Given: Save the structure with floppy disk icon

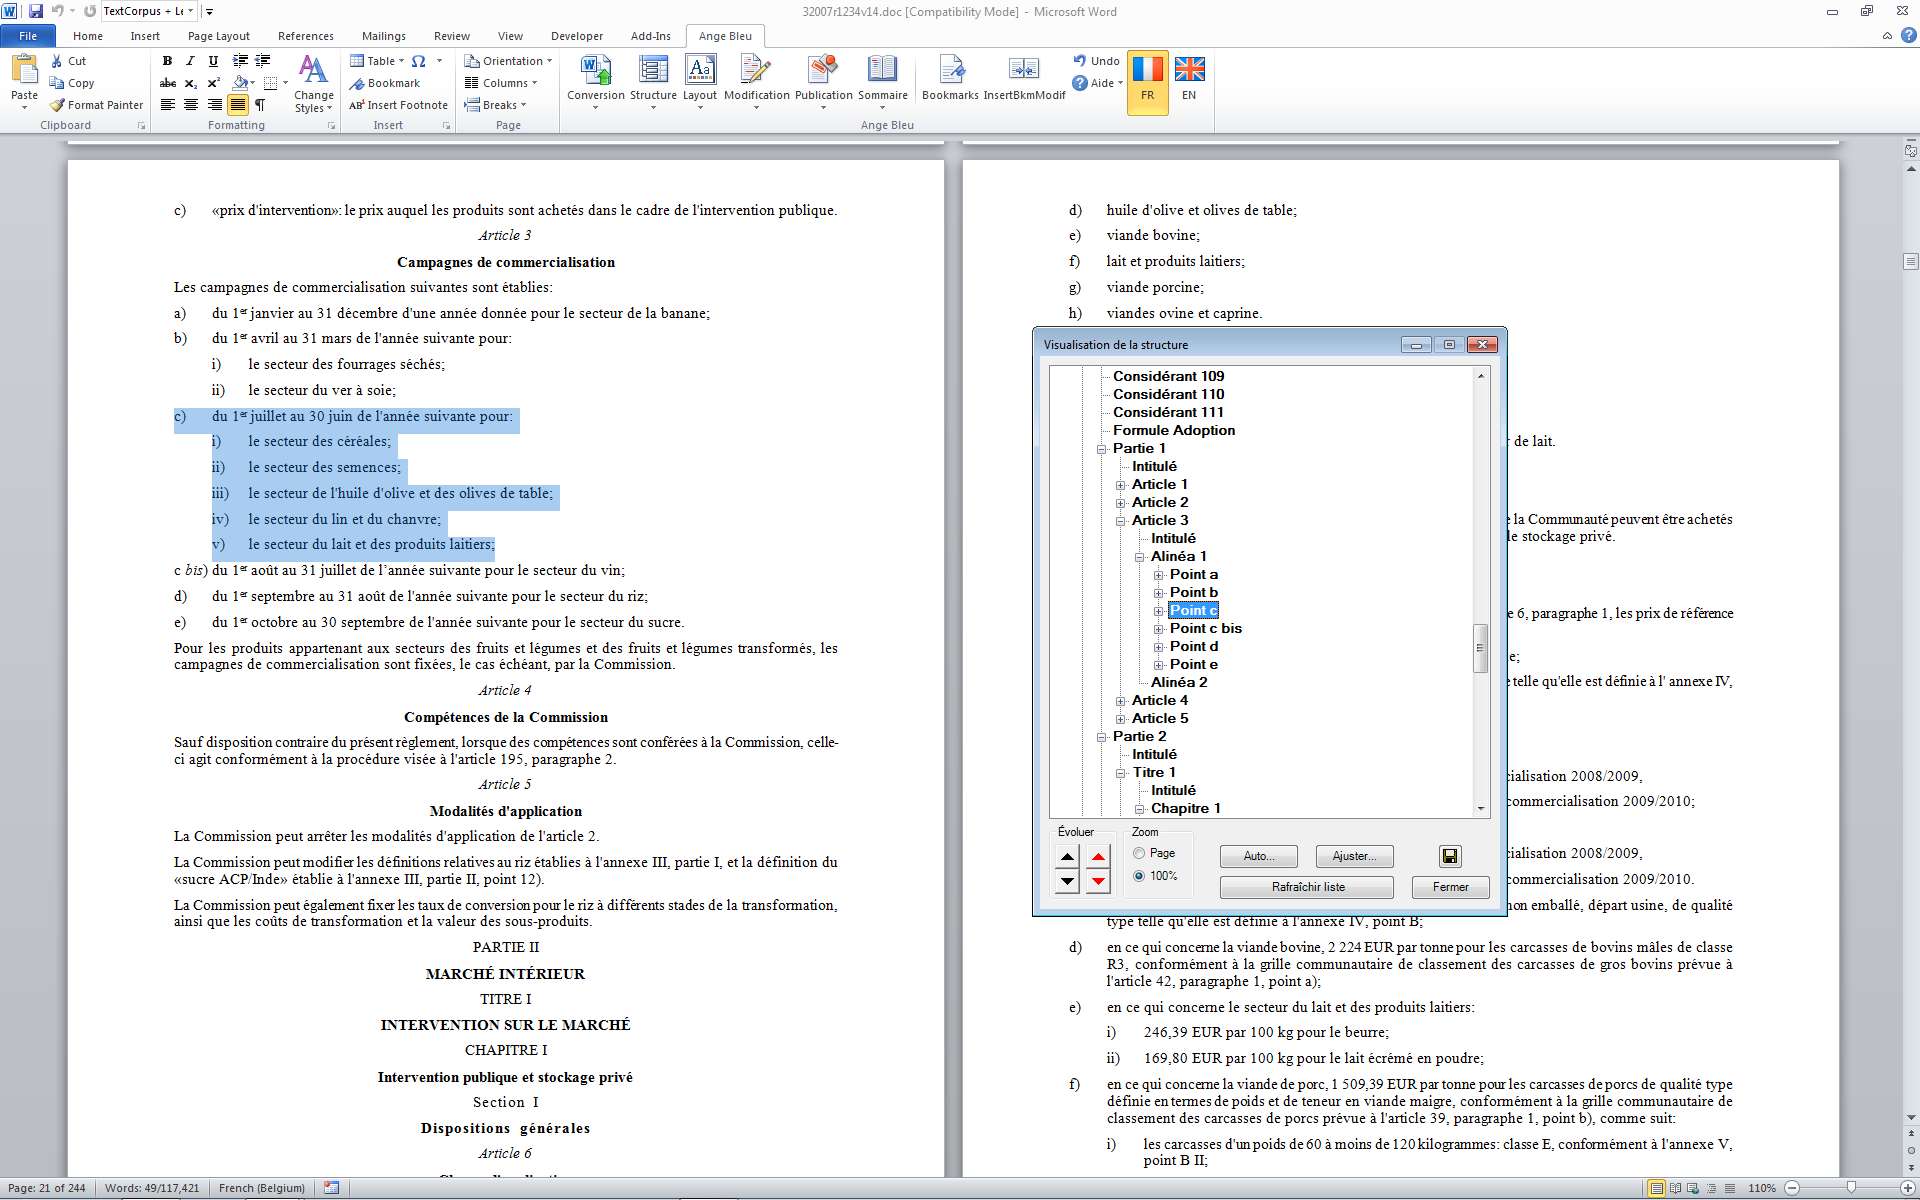Looking at the screenshot, I should tap(1450, 856).
